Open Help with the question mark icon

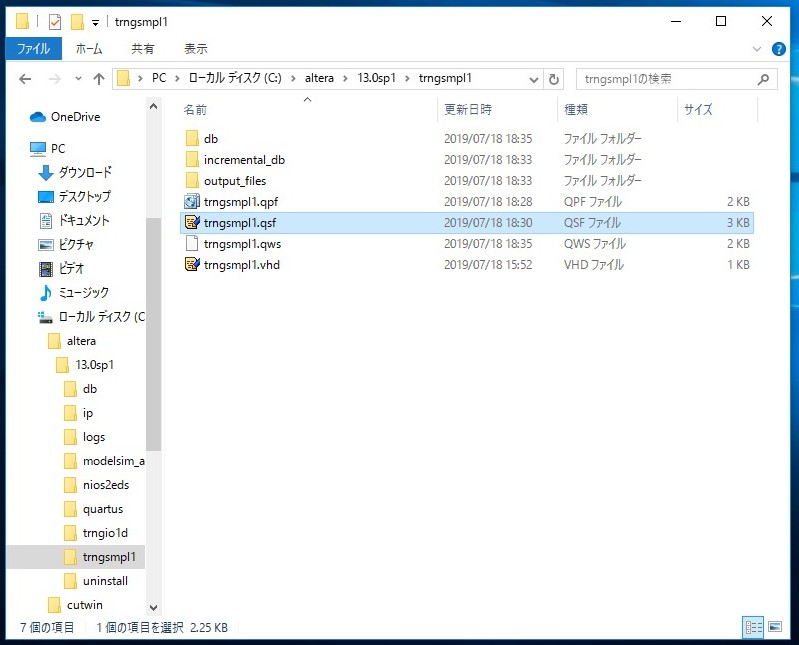click(x=778, y=49)
